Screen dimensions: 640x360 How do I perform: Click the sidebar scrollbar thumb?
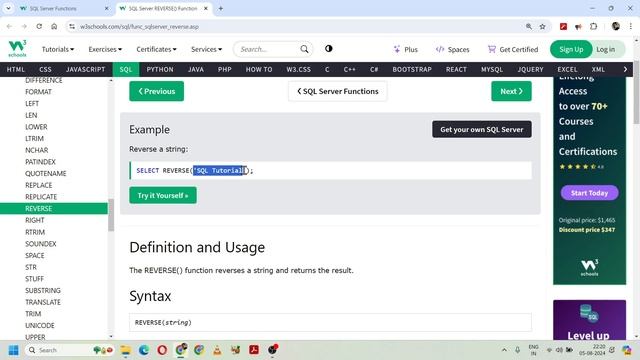[x=111, y=215]
